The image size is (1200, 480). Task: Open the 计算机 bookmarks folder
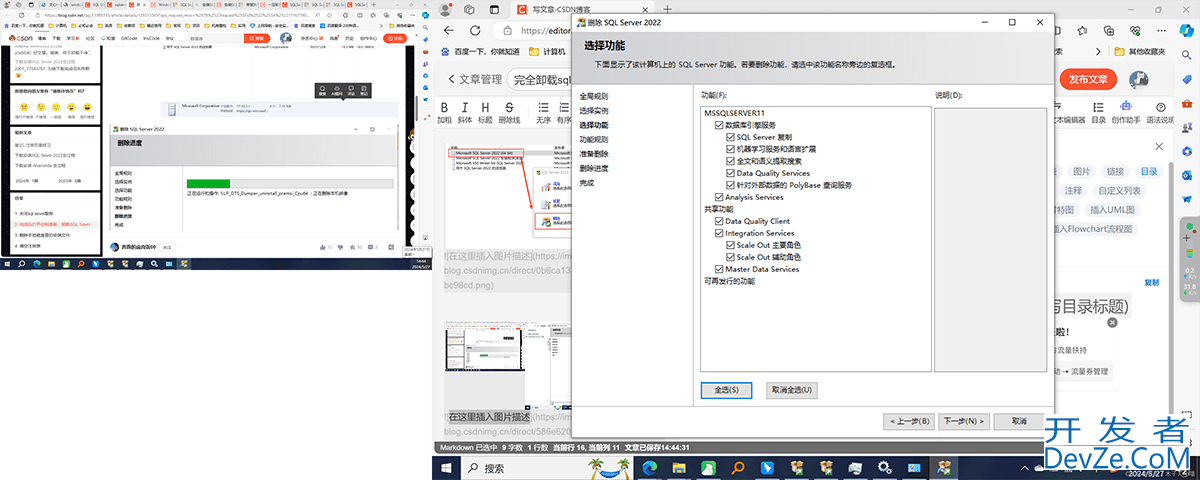(547, 50)
